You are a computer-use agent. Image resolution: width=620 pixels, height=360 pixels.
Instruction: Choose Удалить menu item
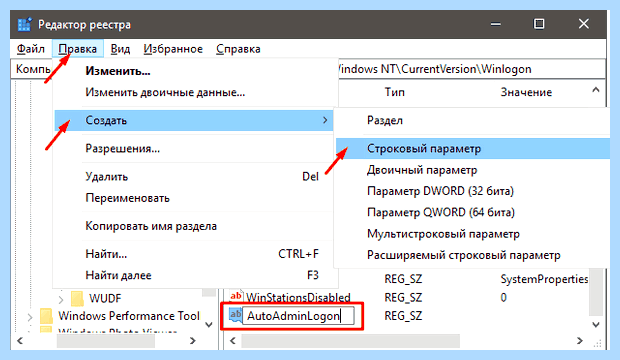point(196,176)
